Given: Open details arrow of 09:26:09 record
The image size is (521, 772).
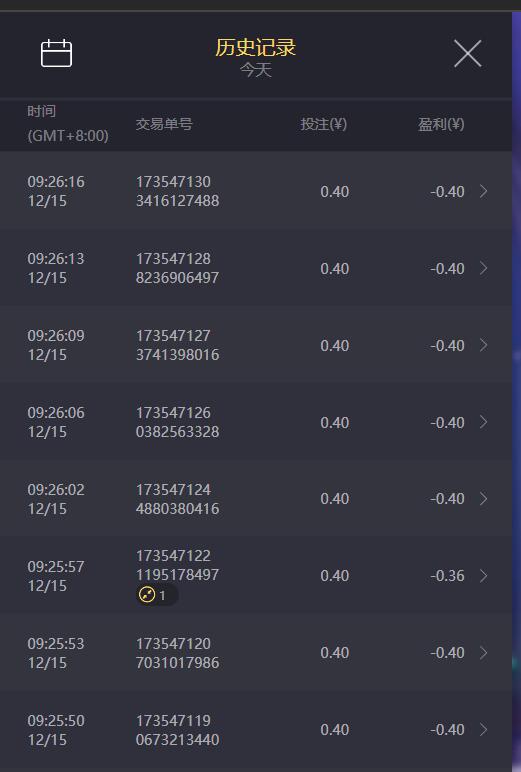Looking at the screenshot, I should [484, 345].
